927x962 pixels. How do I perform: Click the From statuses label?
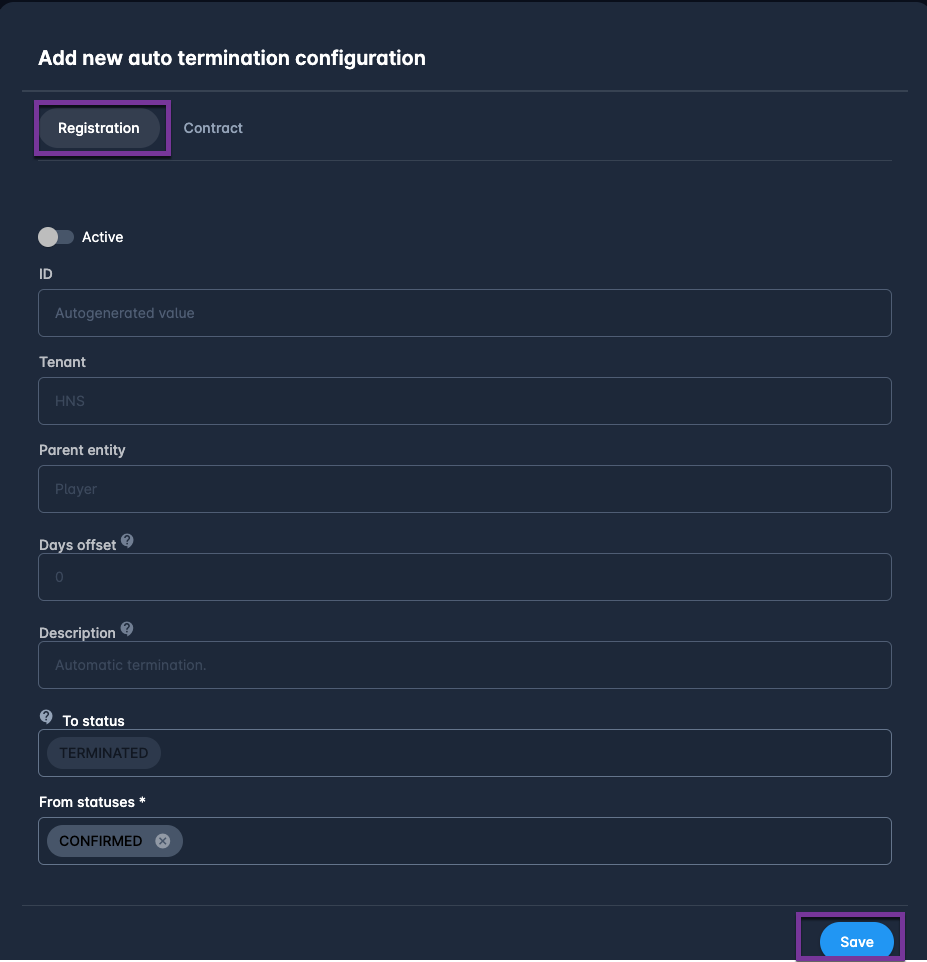(x=92, y=802)
